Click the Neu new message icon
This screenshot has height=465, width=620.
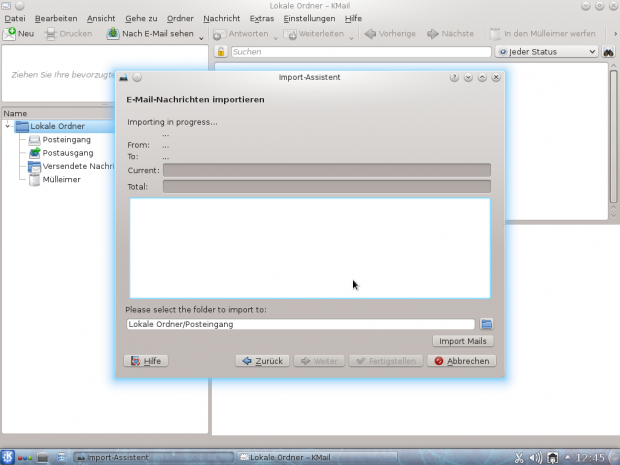pyautogui.click(x=18, y=34)
